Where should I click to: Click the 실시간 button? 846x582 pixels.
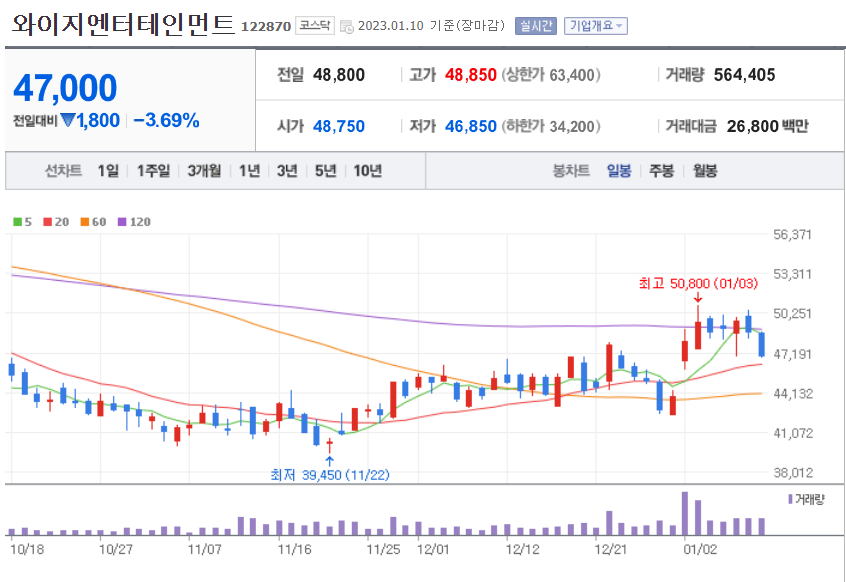point(536,26)
